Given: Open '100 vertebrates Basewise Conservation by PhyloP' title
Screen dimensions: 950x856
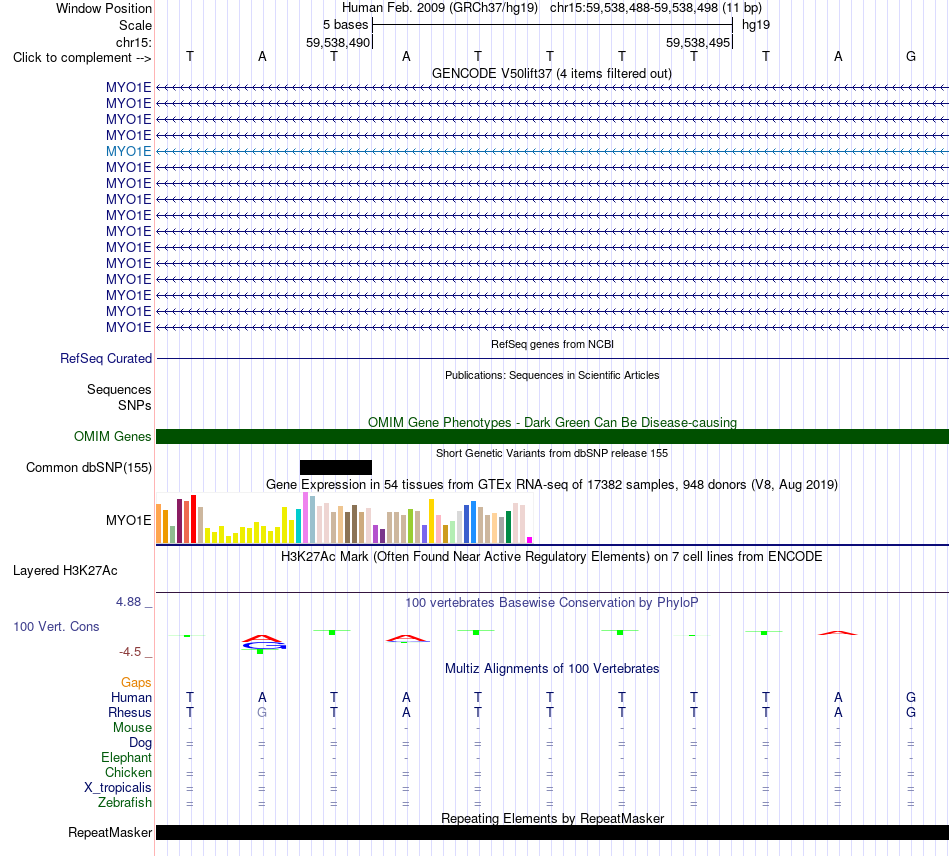Looking at the screenshot, I should pyautogui.click(x=552, y=603).
